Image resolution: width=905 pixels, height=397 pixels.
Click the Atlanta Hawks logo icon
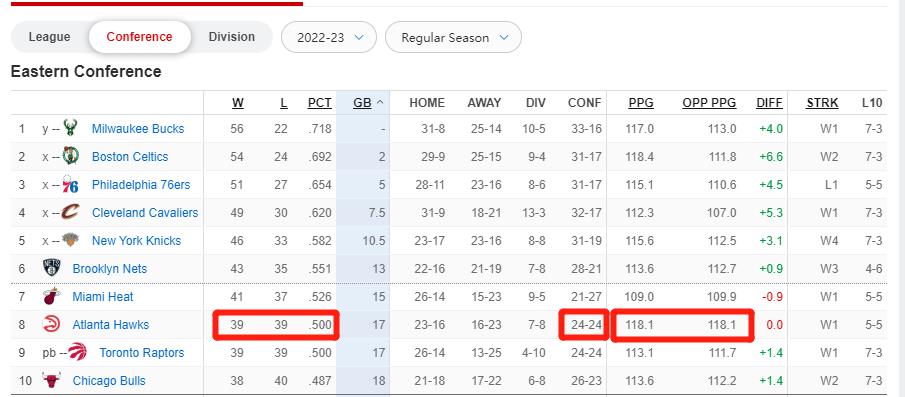click(x=51, y=324)
